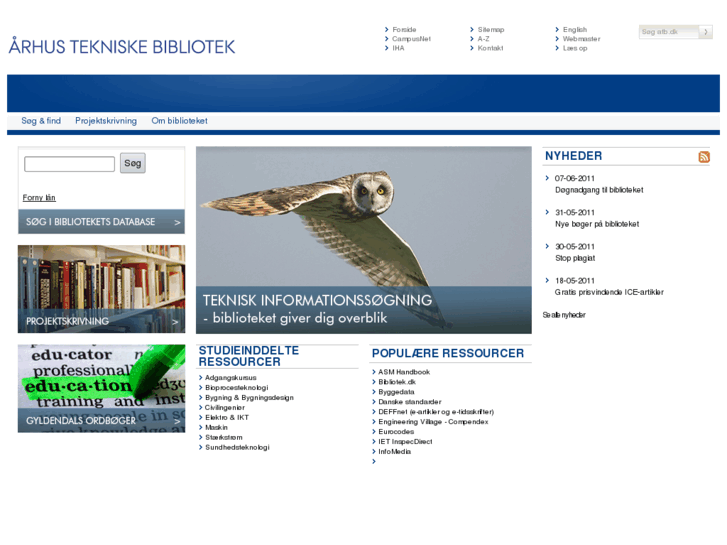Click the Læs op link
Viewport: 727px width, 545px height.
click(x=575, y=48)
